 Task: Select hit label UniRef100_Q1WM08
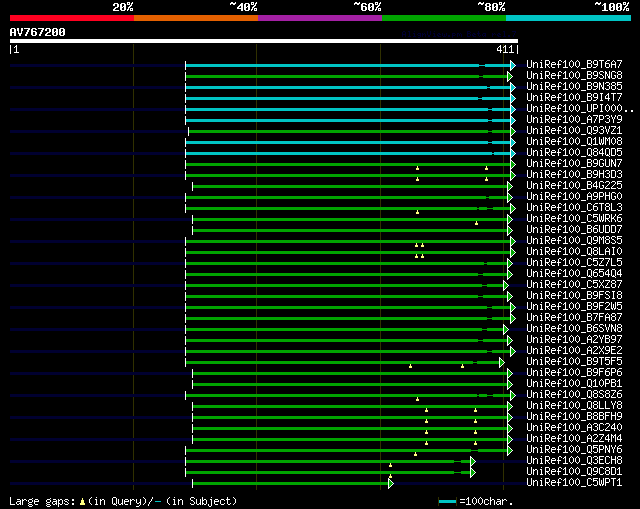click(574, 142)
